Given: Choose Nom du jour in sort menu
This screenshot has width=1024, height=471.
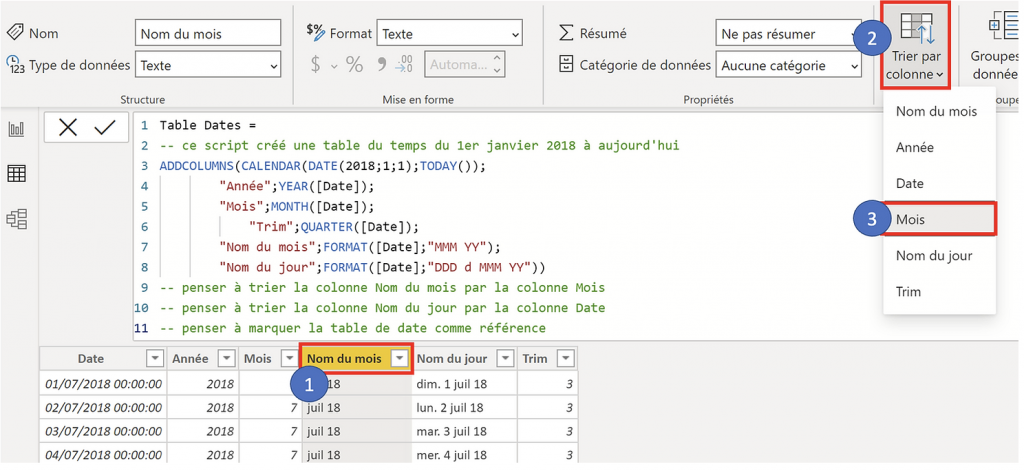Looking at the screenshot, I should point(939,255).
